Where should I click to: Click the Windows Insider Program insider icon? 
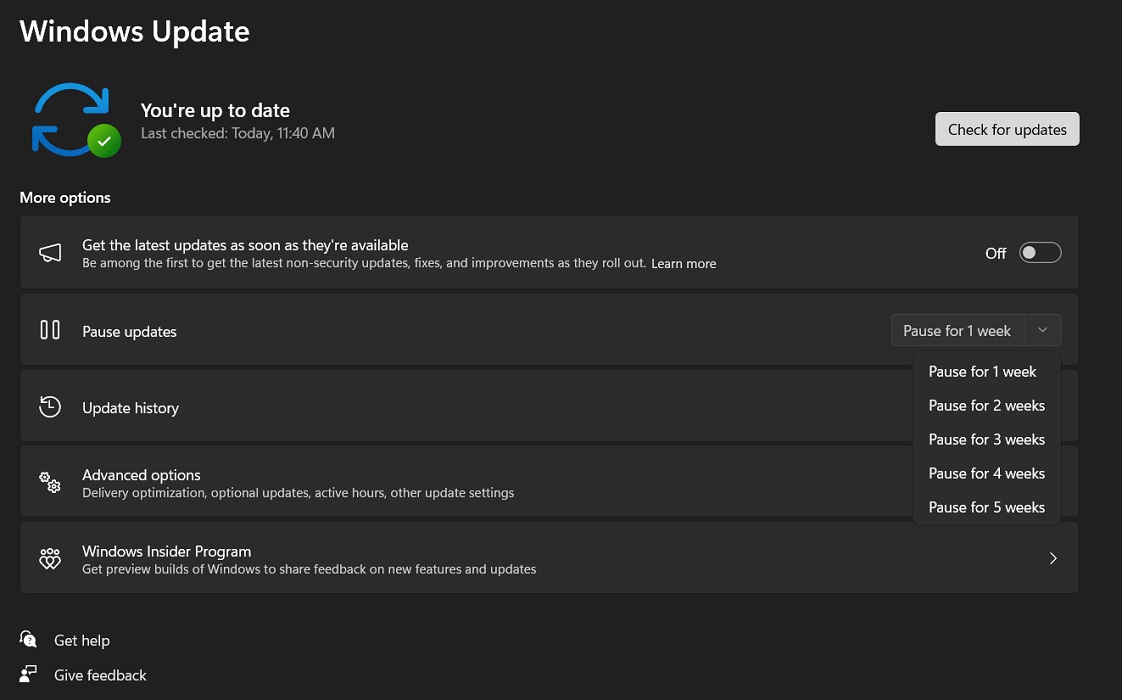(x=50, y=558)
